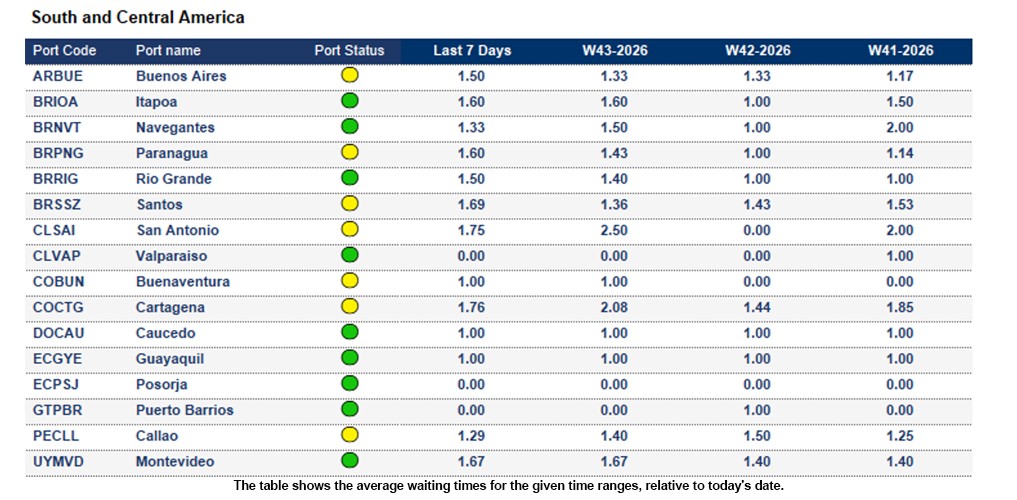
Task: Click the Itapoa port name
Action: 156,102
